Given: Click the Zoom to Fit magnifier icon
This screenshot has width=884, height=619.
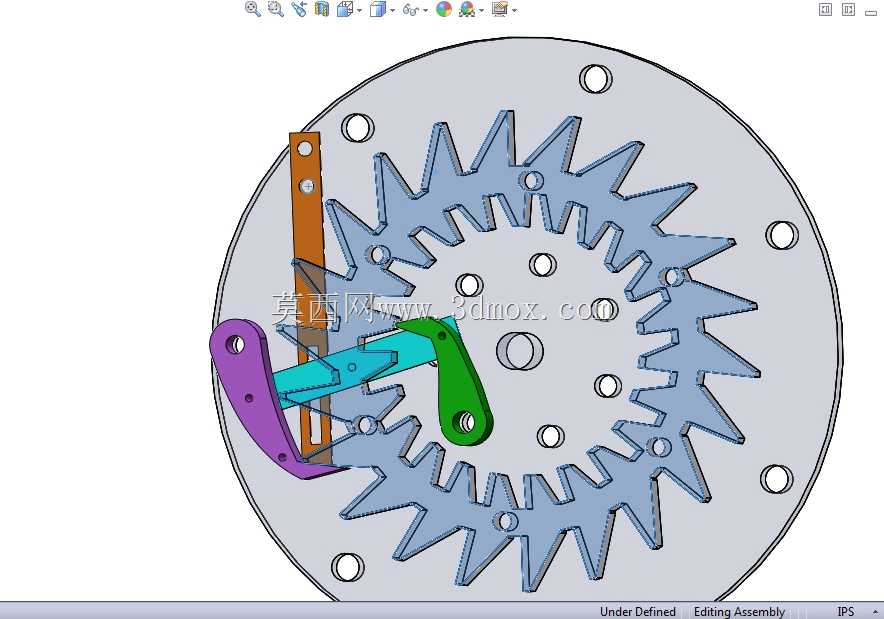Looking at the screenshot, I should point(253,9).
